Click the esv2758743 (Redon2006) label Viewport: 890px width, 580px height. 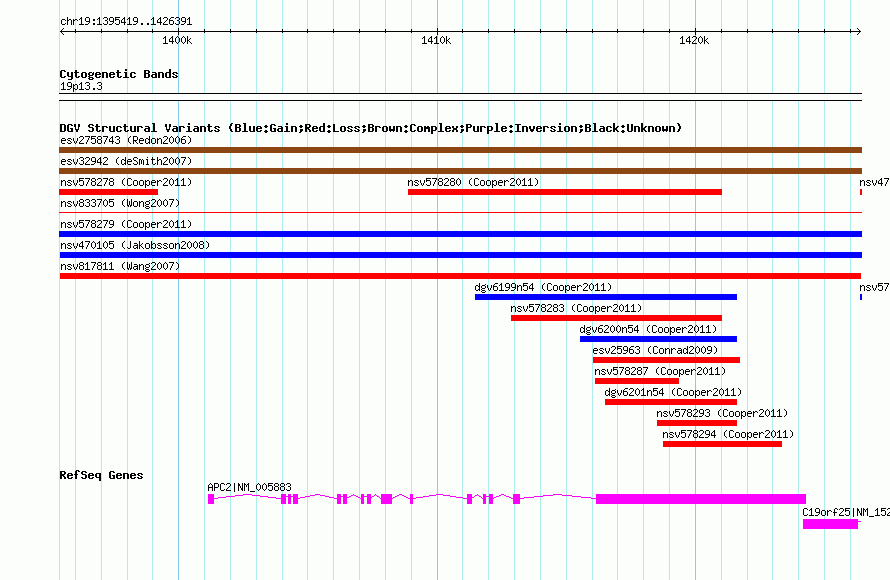tap(126, 140)
